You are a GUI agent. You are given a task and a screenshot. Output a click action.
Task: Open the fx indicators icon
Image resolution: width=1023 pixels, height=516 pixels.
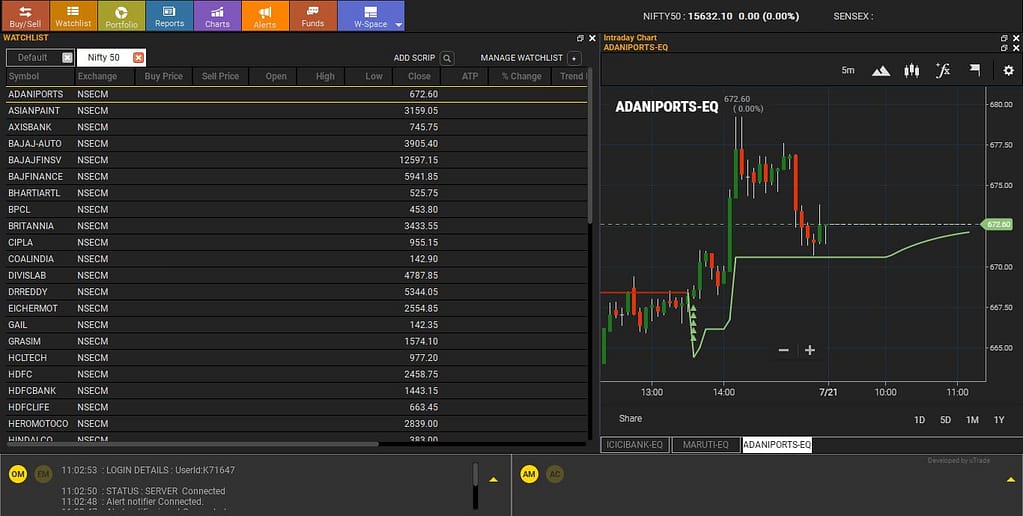coord(943,70)
